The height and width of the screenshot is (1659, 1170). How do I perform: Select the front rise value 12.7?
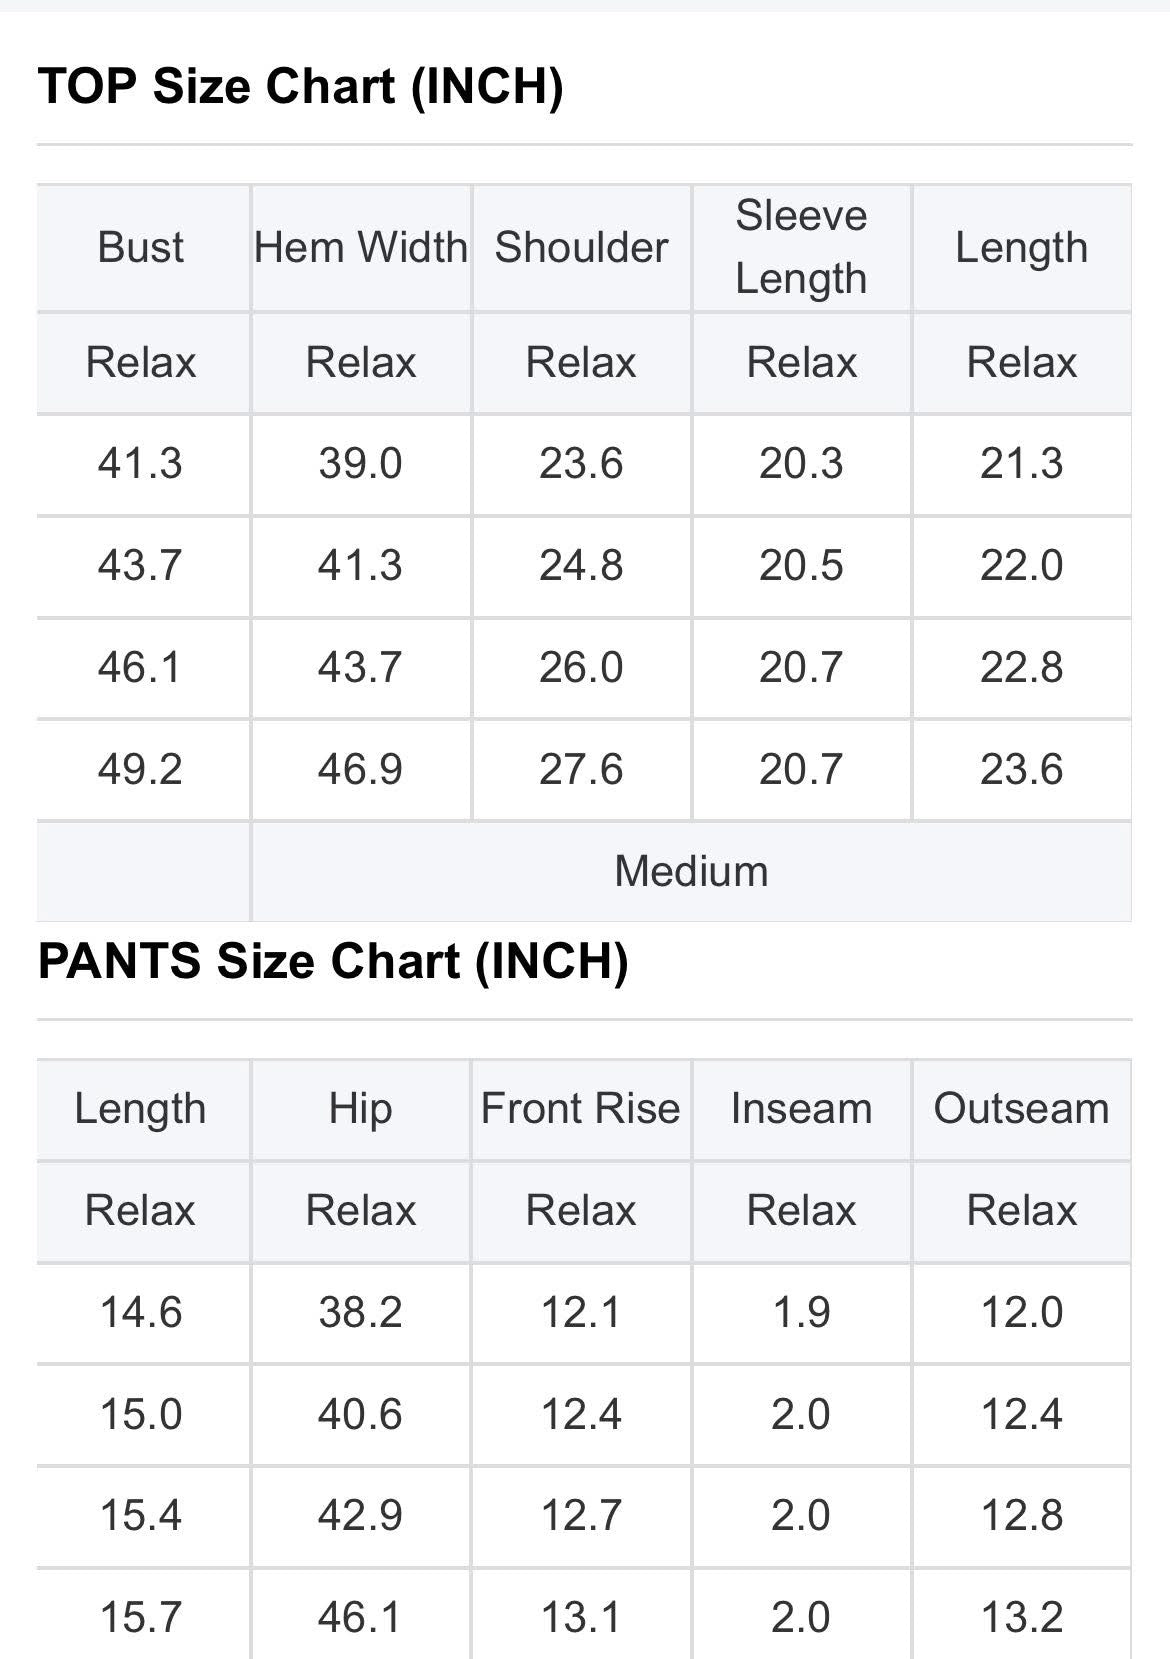(581, 1515)
